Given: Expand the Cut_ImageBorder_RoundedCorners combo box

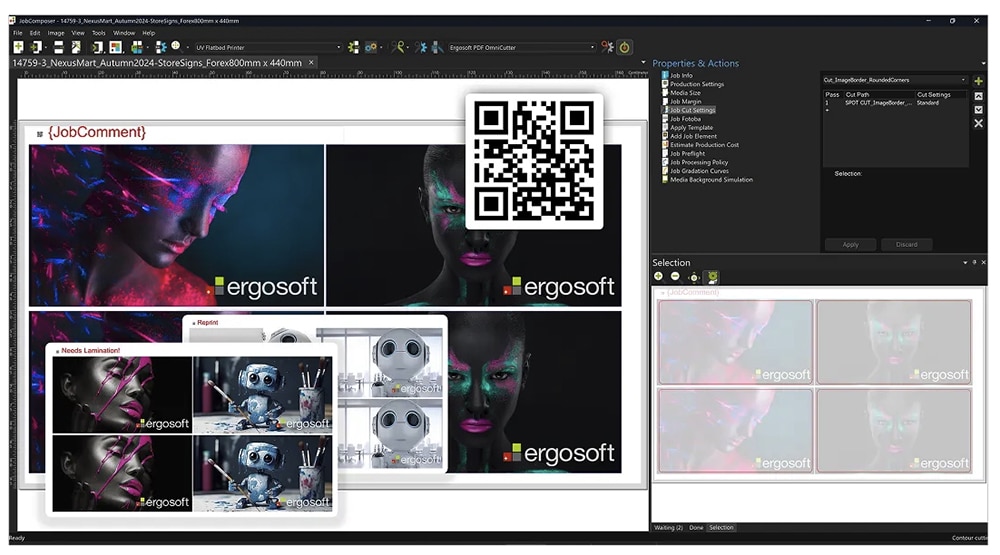Looking at the screenshot, I should pos(963,80).
